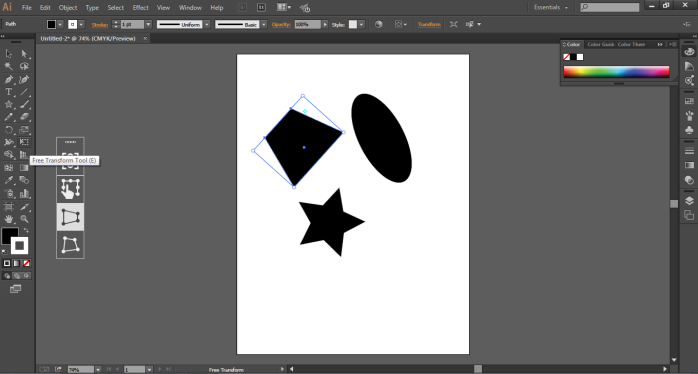Open the zoom level dropdown at bottom
698x374 pixels.
(x=98, y=370)
